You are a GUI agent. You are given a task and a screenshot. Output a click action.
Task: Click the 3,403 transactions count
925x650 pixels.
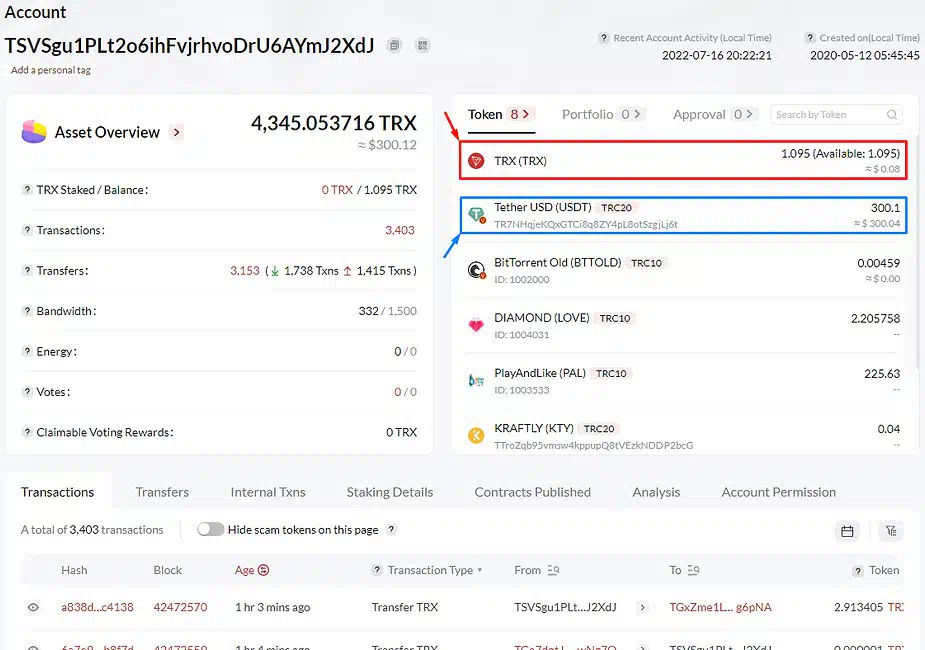(x=400, y=230)
